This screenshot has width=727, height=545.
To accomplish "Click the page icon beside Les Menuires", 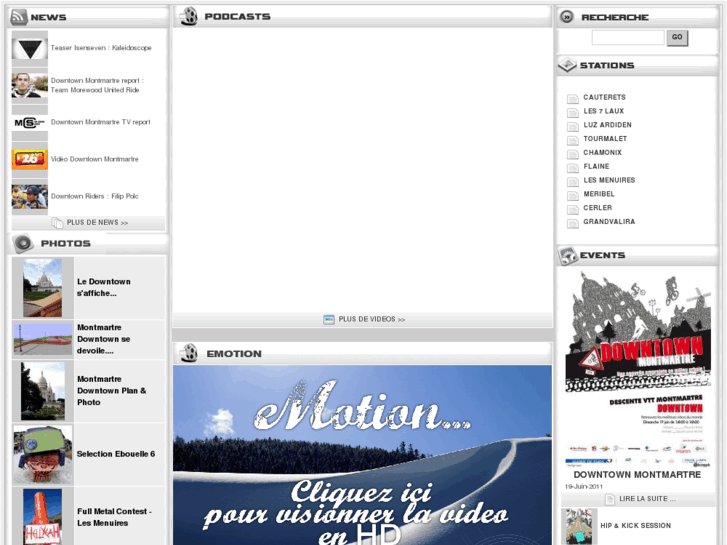I will (x=573, y=181).
